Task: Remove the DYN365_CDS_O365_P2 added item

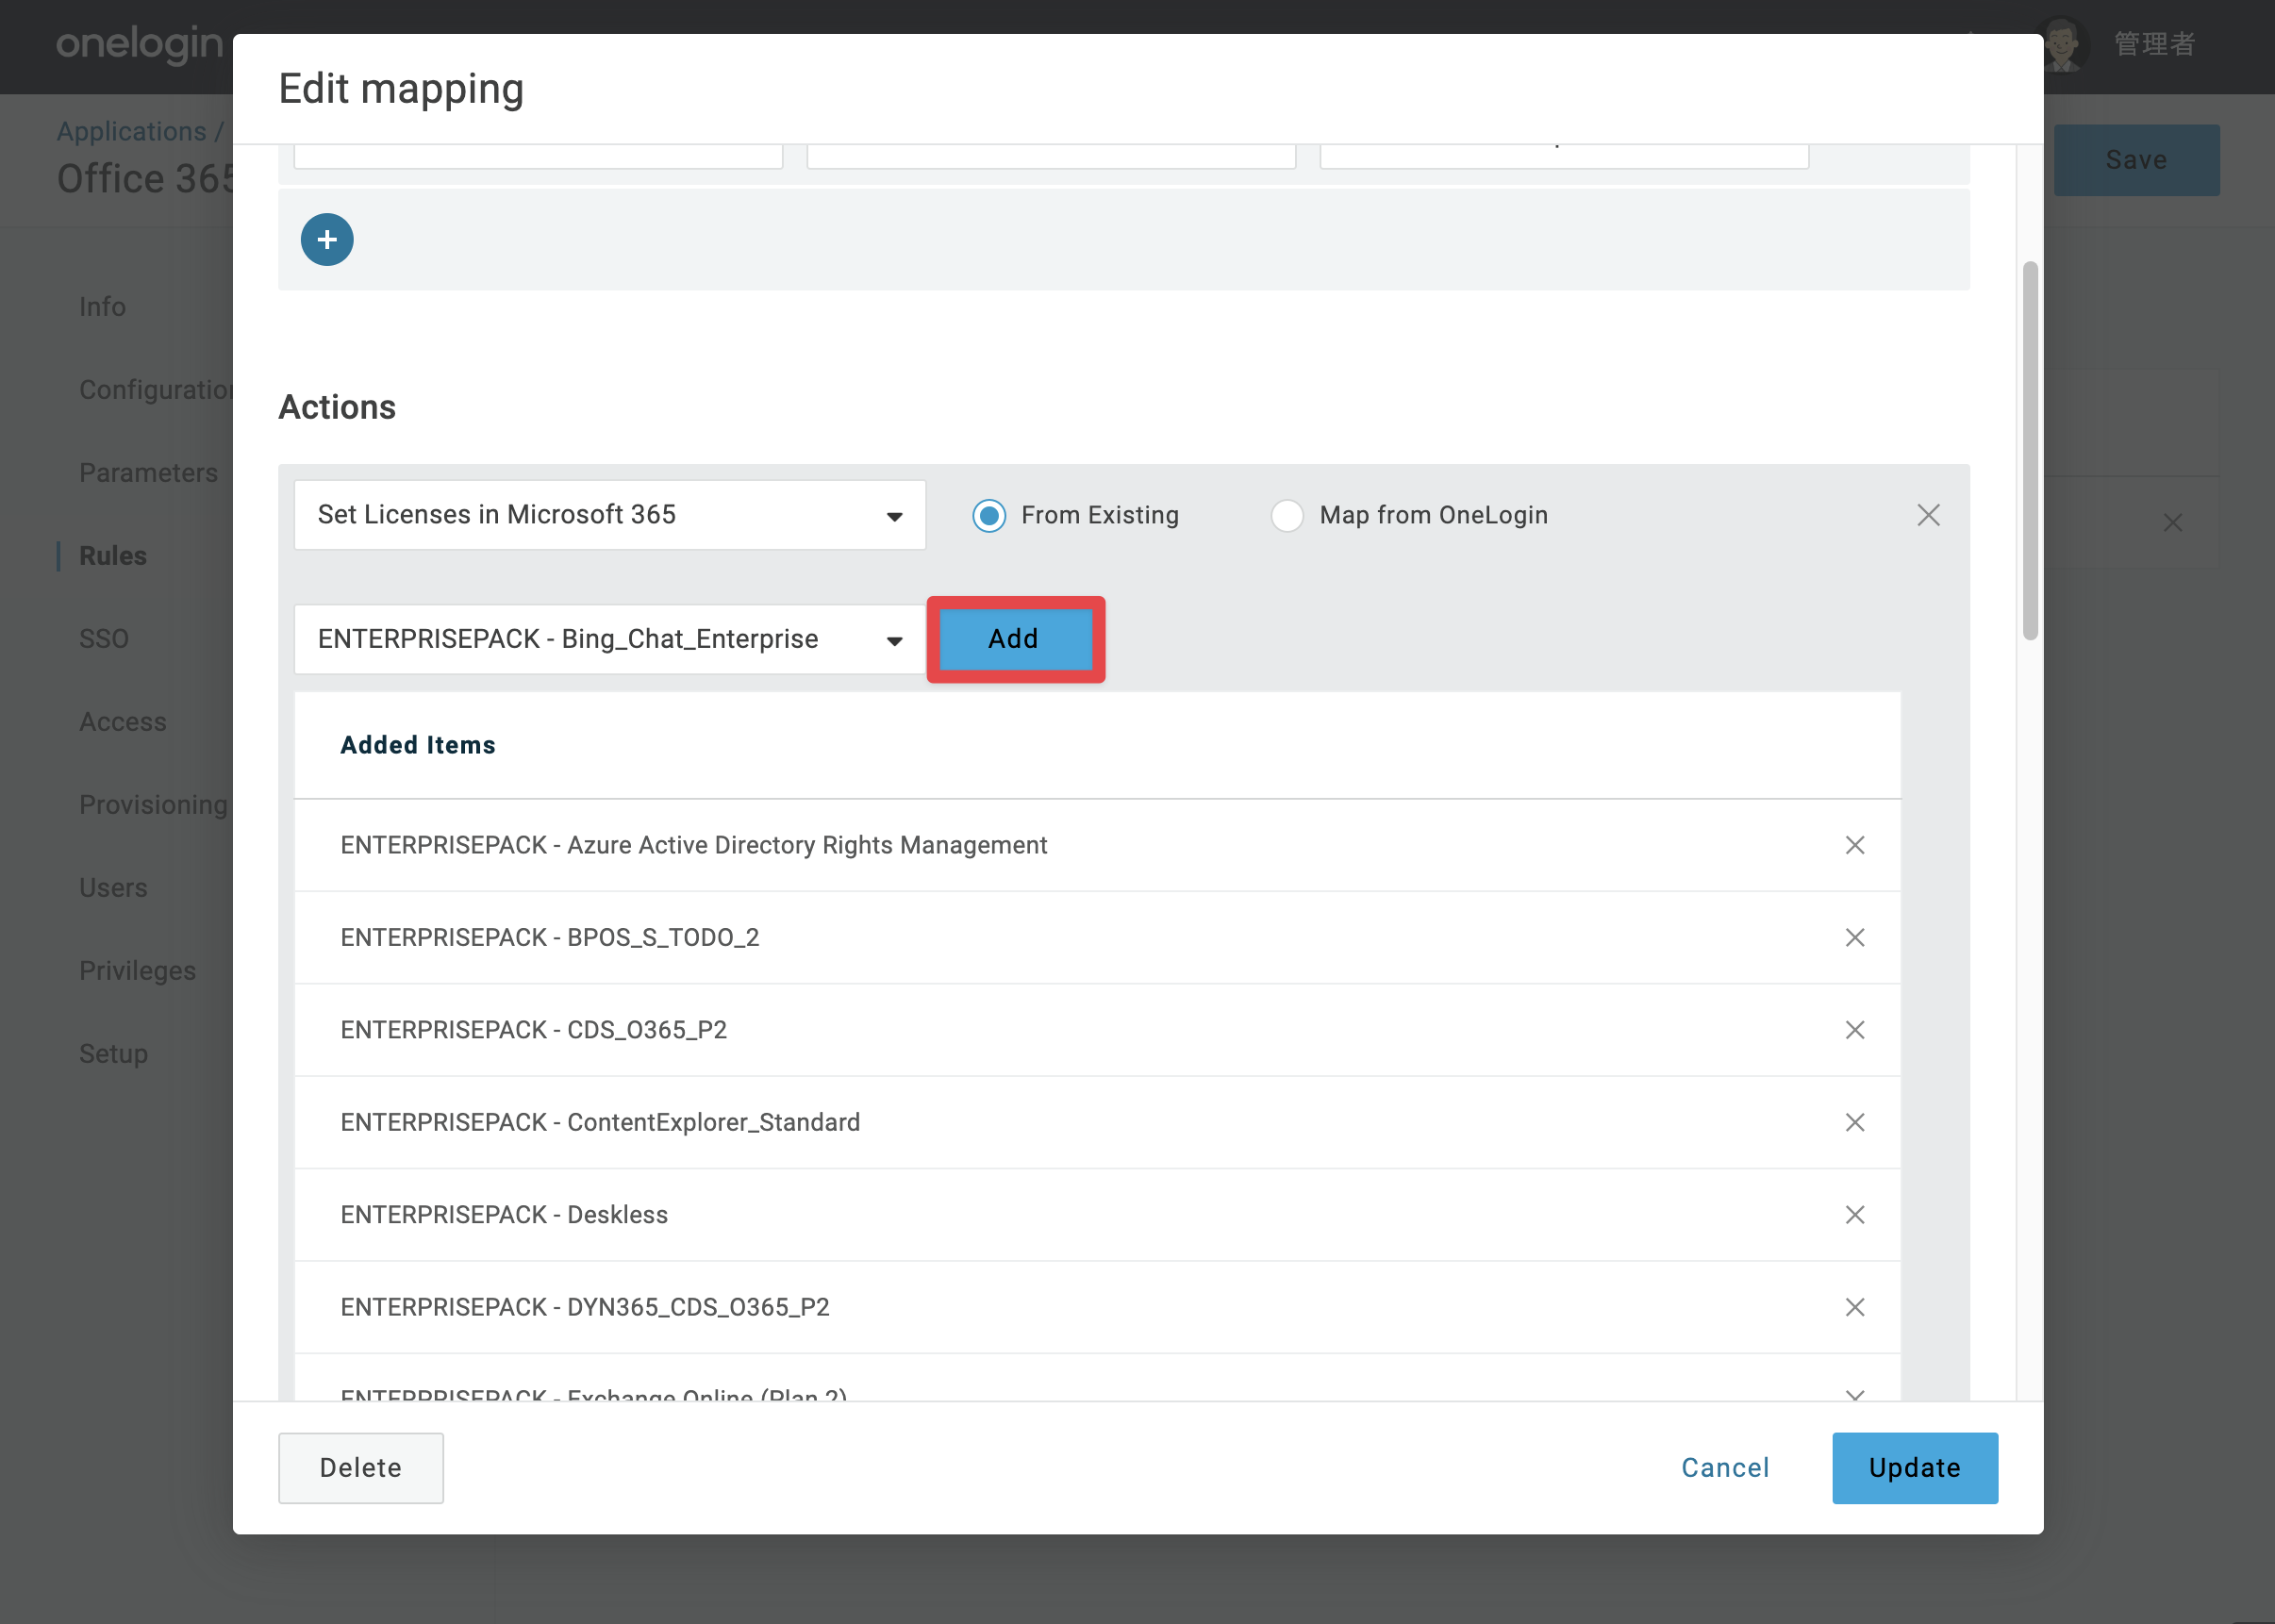Action: click(1854, 1307)
